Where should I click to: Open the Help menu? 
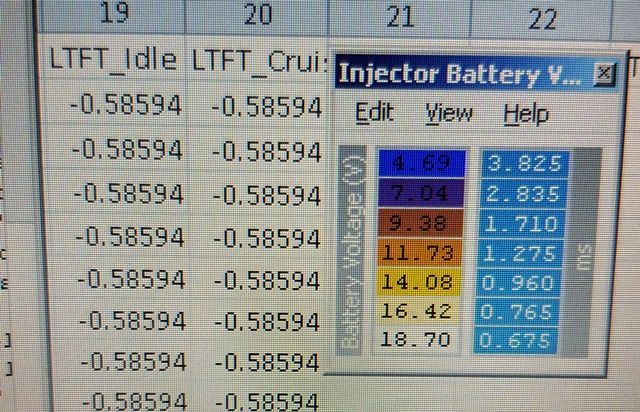tap(525, 113)
